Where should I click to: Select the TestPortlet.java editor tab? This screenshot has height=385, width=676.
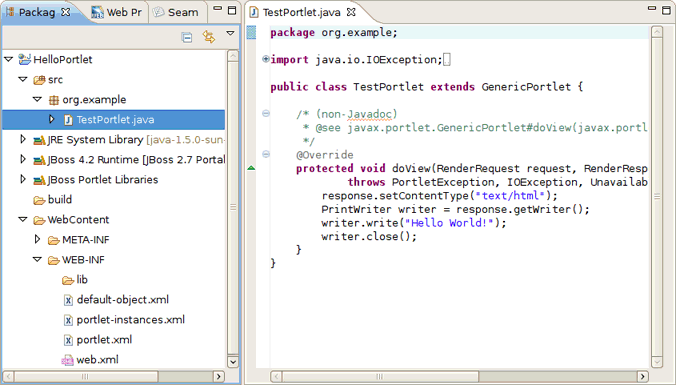(302, 13)
